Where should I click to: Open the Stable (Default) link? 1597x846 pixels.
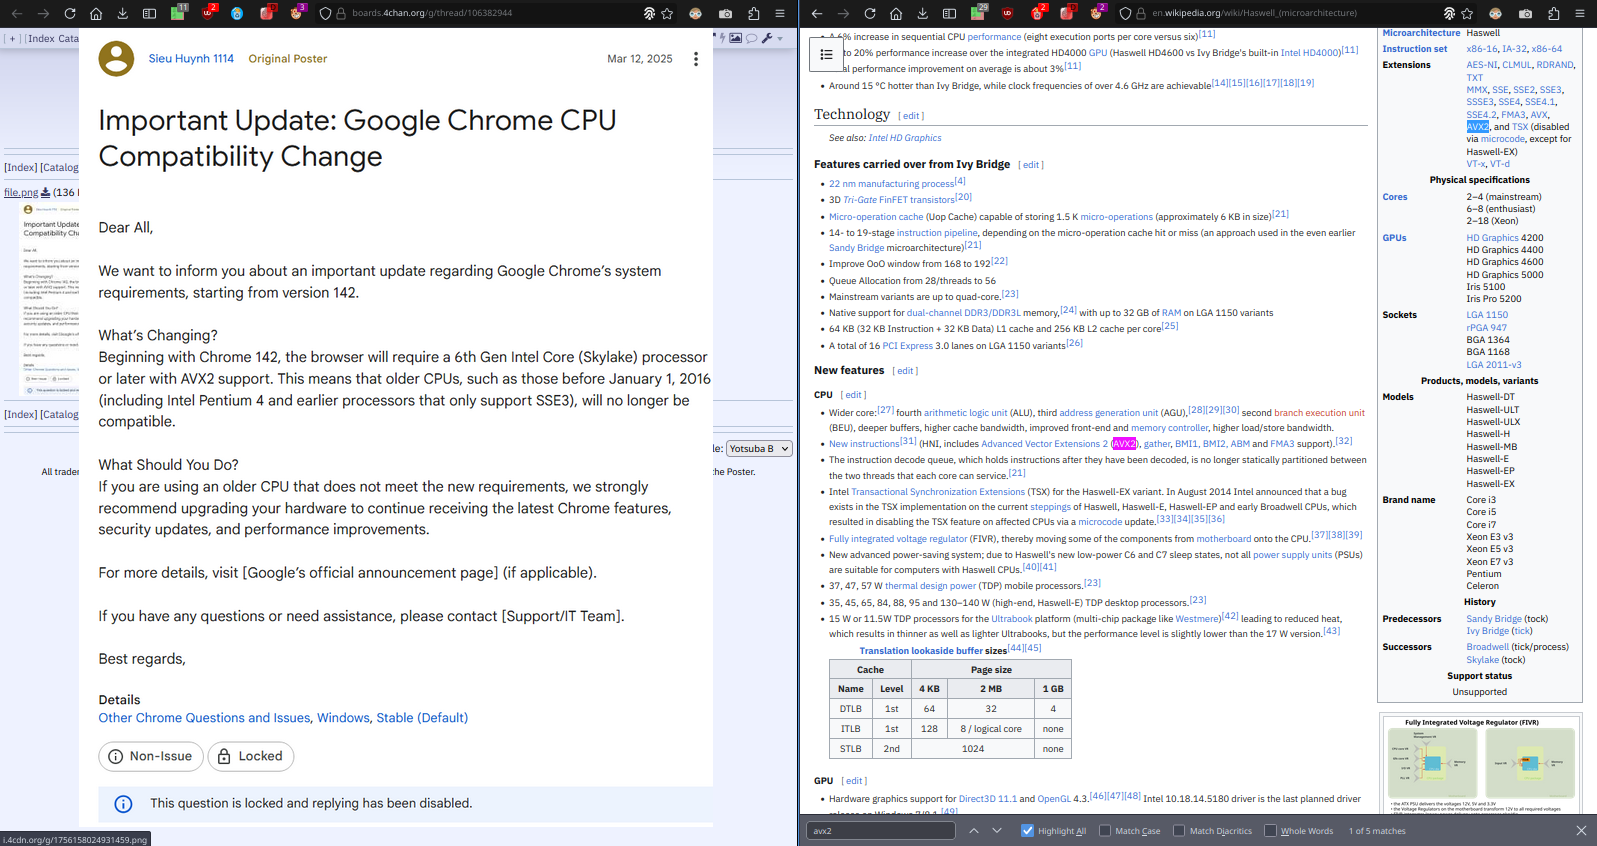pos(422,718)
